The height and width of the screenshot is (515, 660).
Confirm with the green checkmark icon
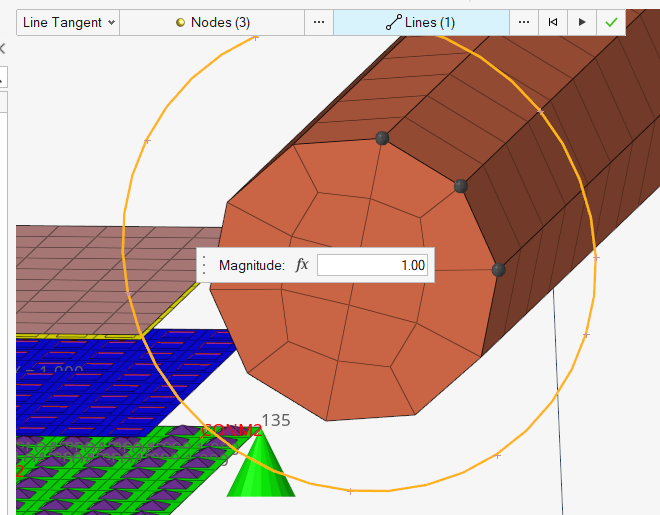pos(610,22)
